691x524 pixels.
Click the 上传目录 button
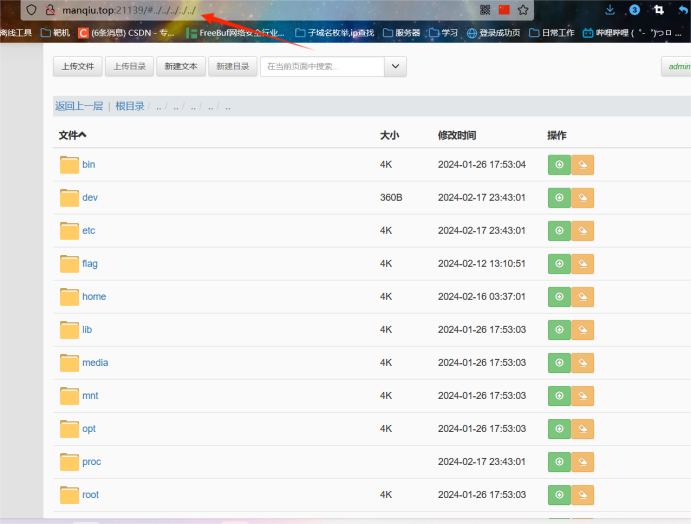coord(129,67)
